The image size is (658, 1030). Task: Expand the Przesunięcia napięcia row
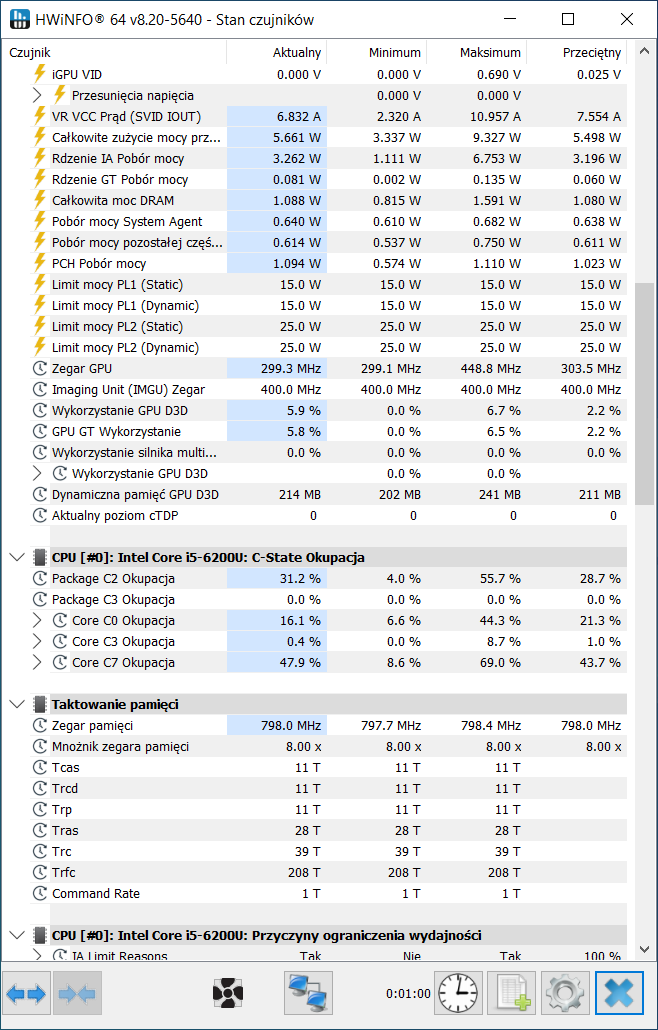[37, 96]
